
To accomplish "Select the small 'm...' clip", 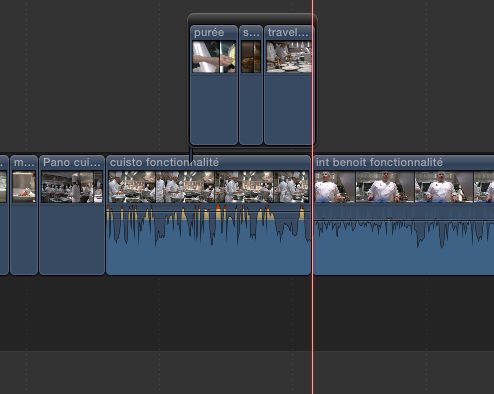I will point(24,215).
